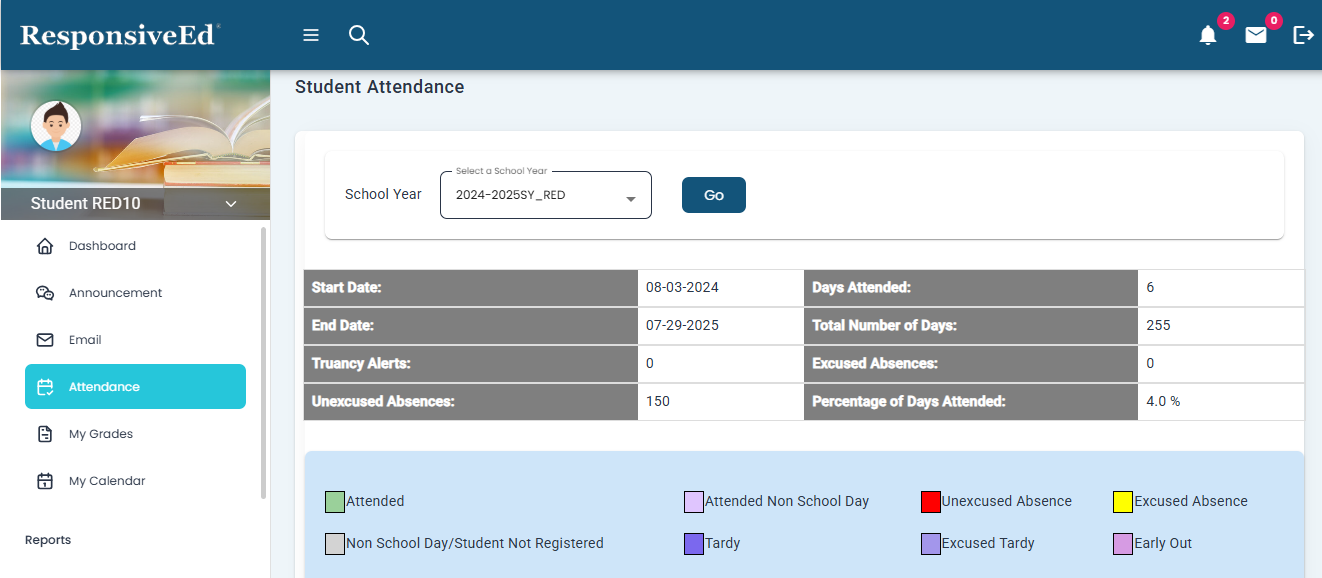Screen dimensions: 1322x578
Task: Click the sidebar vertical scrollbar
Action: [264, 360]
